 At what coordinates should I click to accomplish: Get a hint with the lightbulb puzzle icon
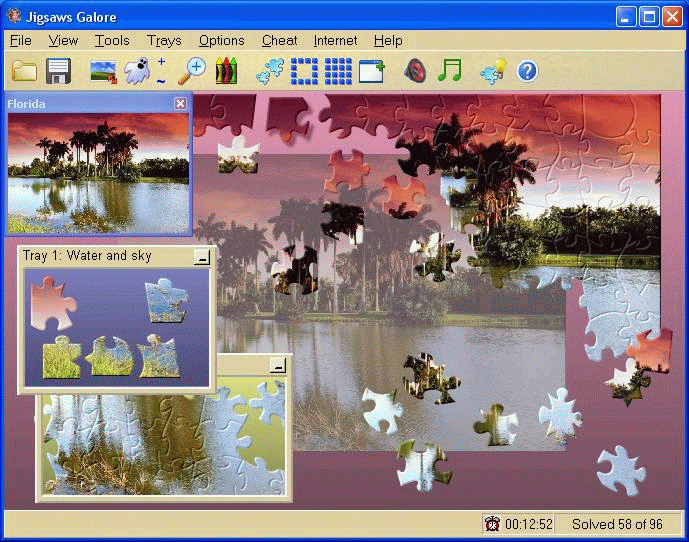(493, 71)
